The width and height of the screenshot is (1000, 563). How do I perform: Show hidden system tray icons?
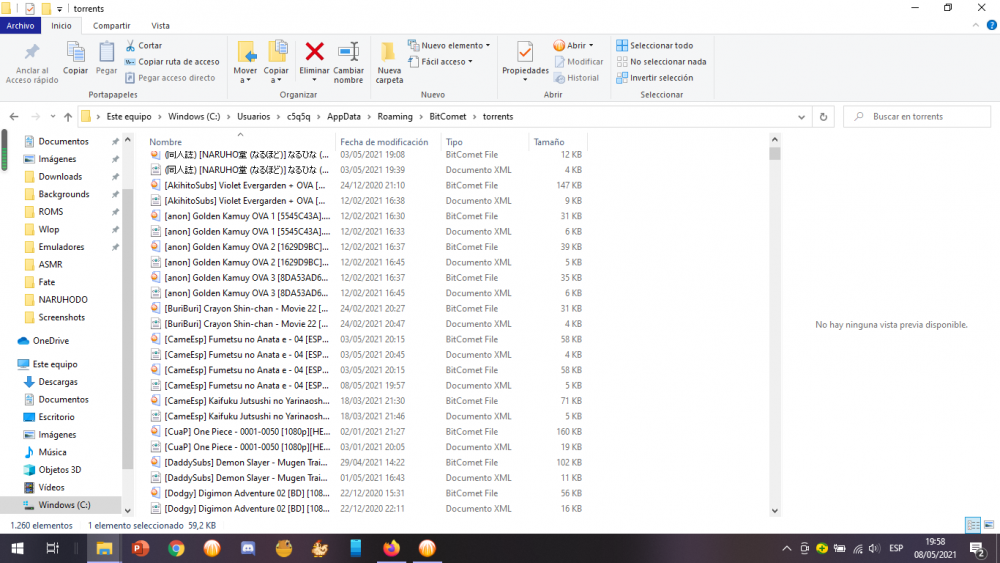[786, 548]
